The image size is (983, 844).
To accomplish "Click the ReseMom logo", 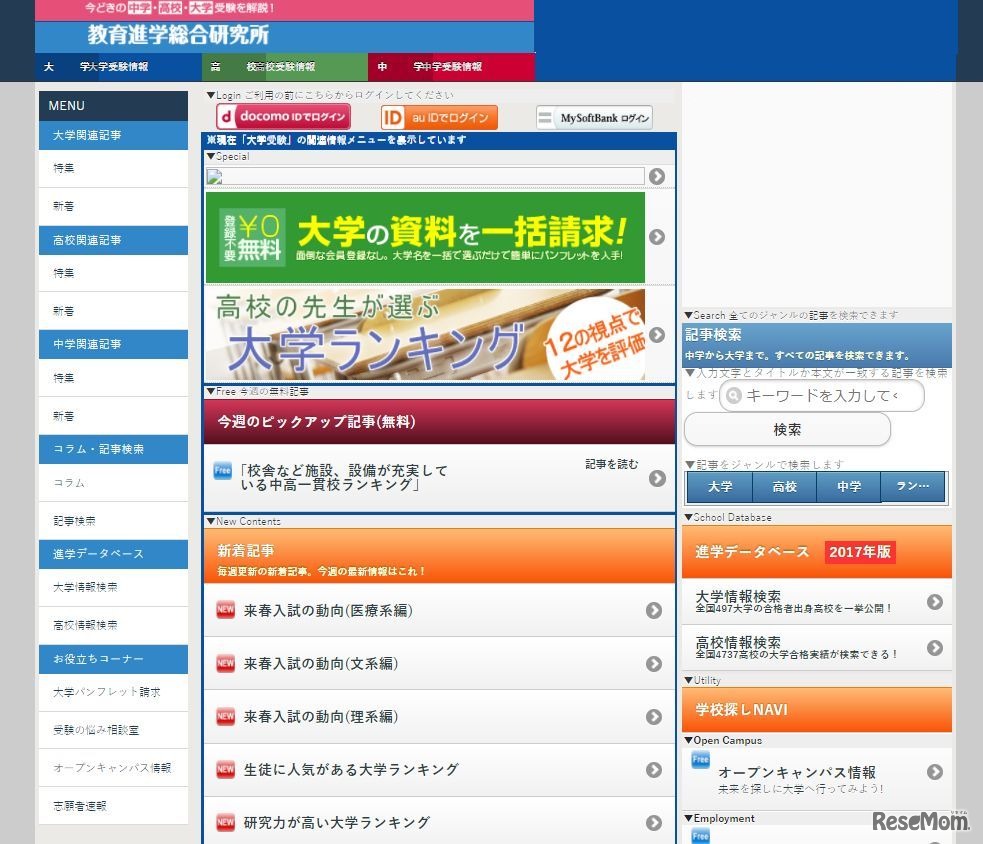I will point(921,822).
